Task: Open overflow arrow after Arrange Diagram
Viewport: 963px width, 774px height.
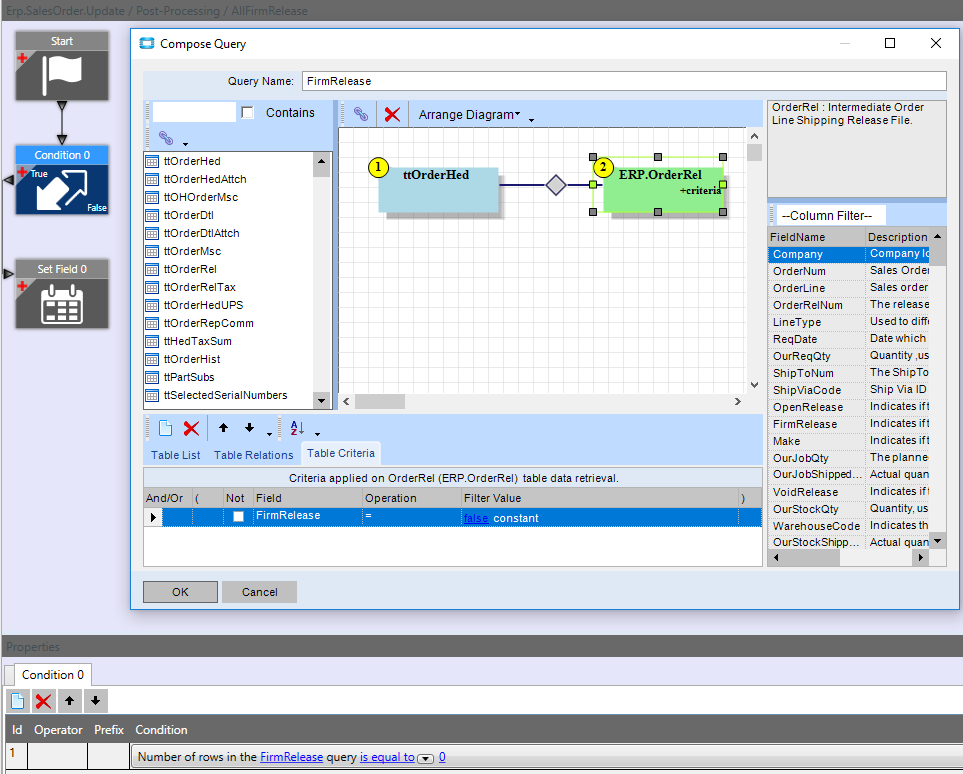Action: point(531,120)
